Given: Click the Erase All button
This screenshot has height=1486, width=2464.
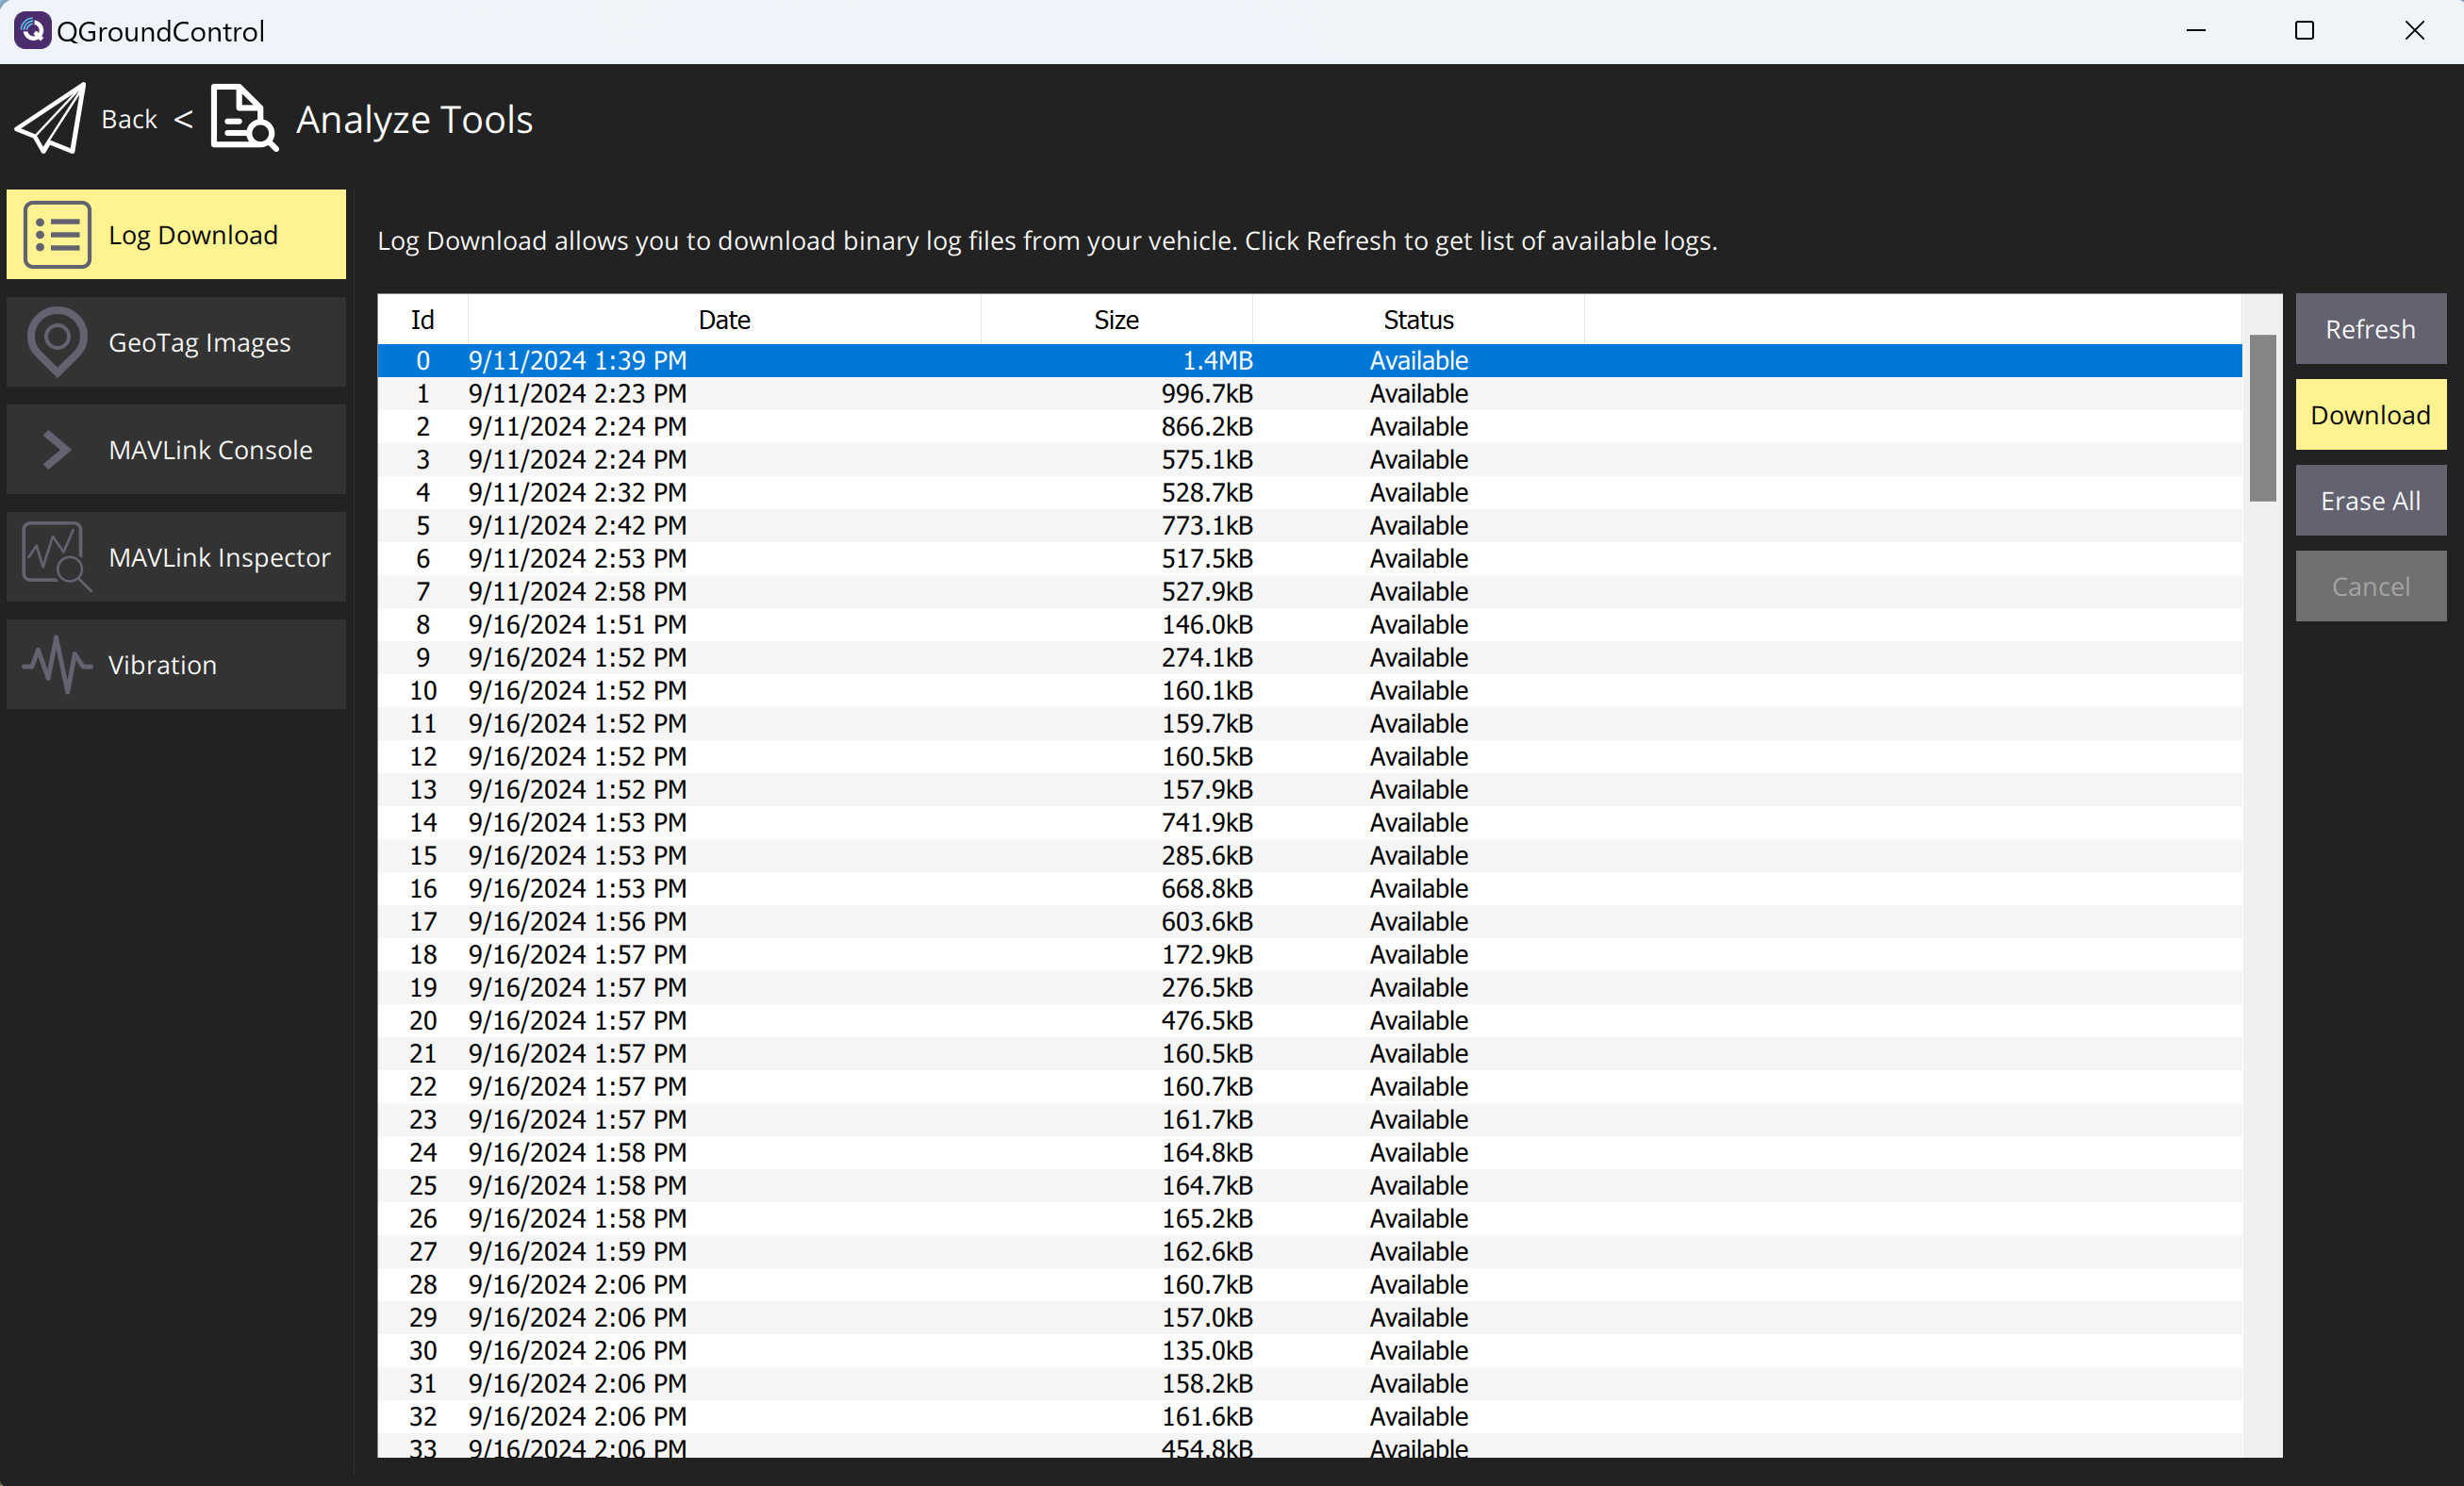Looking at the screenshot, I should tap(2370, 501).
